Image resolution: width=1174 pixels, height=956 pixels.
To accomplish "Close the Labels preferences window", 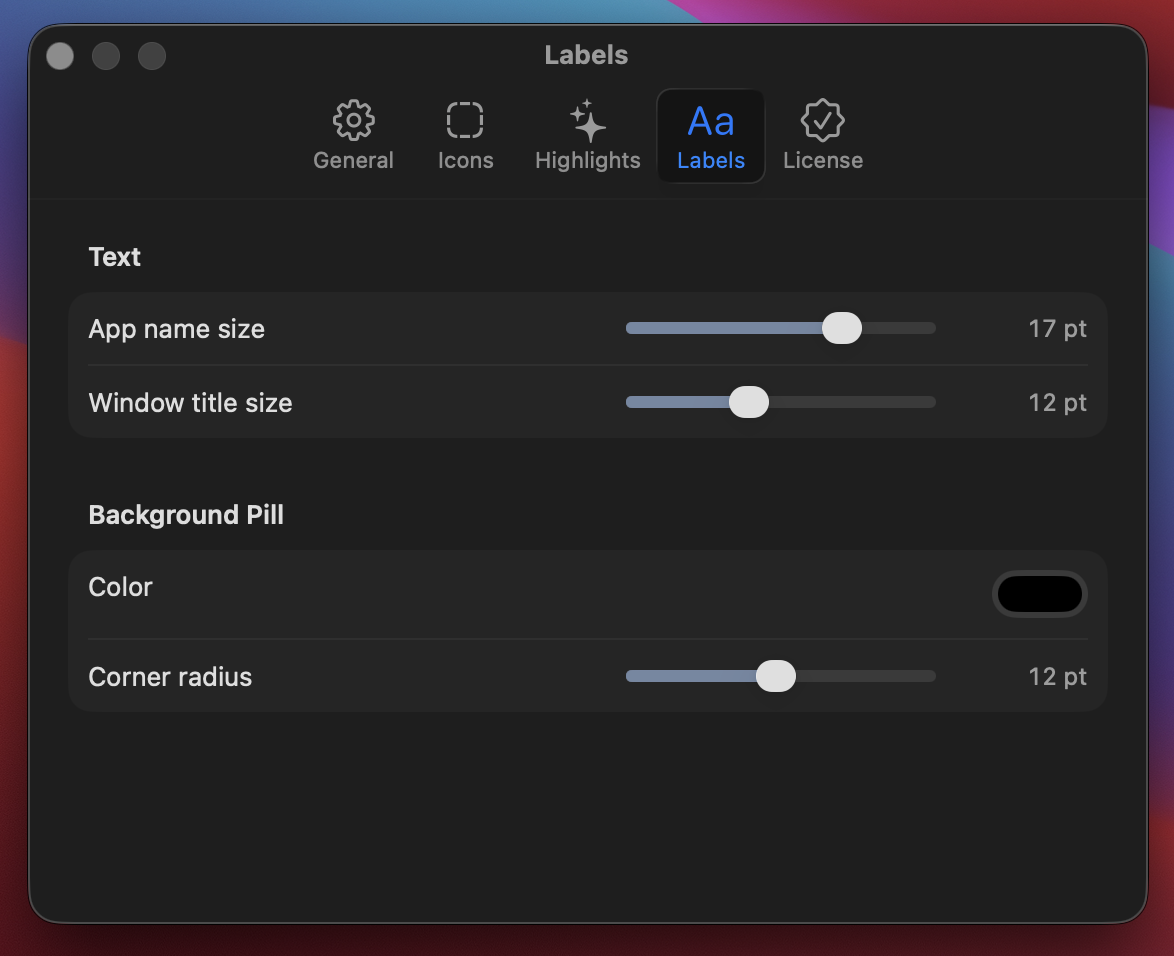I will [x=60, y=56].
